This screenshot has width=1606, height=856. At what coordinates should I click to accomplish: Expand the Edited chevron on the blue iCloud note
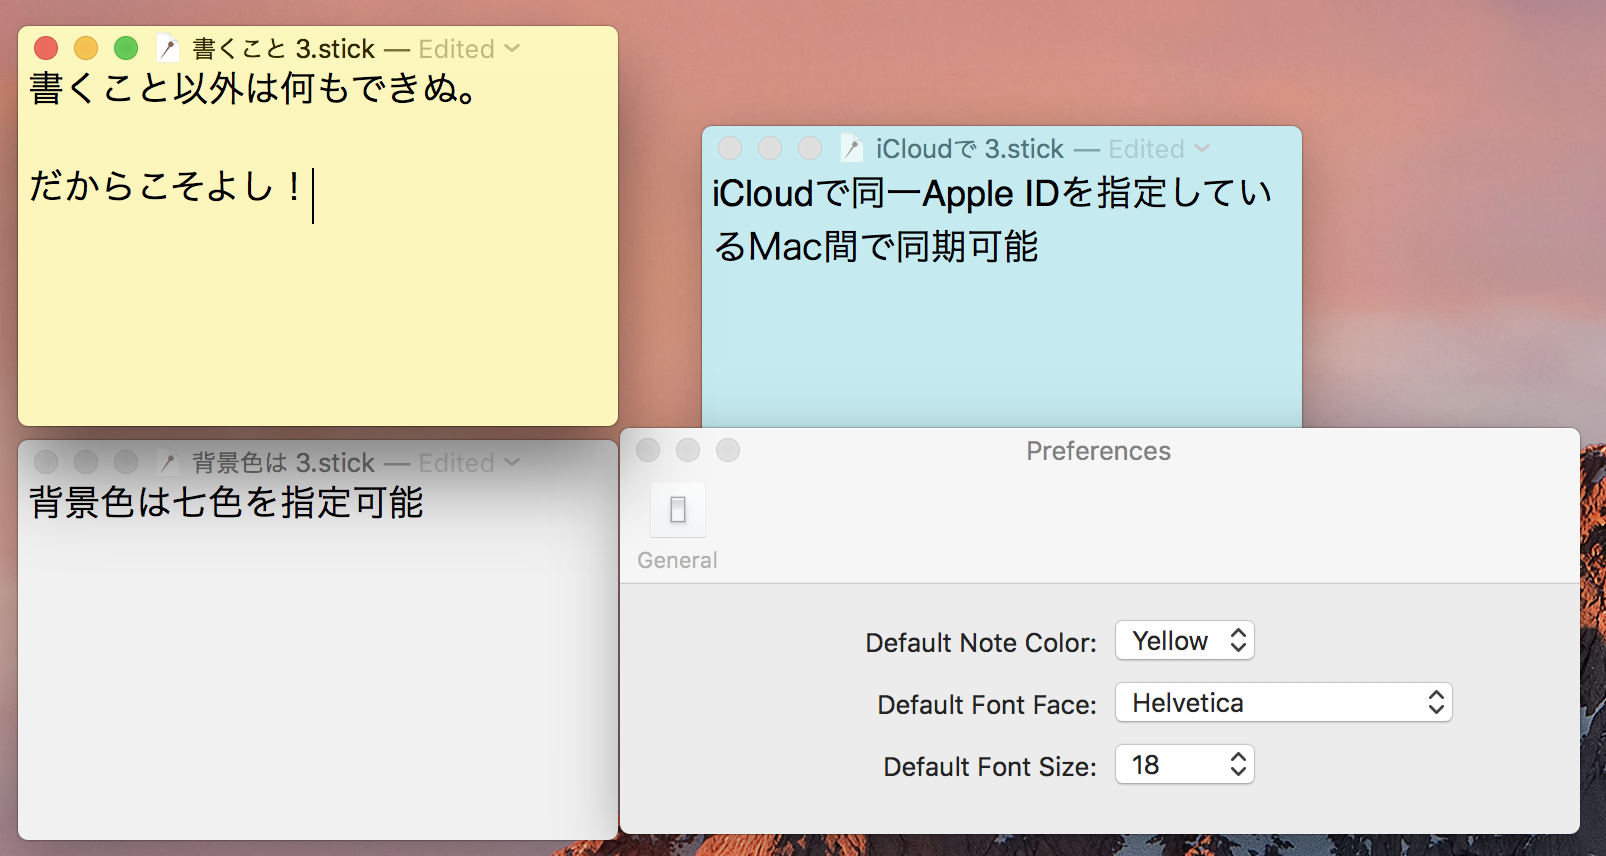pyautogui.click(x=1202, y=148)
